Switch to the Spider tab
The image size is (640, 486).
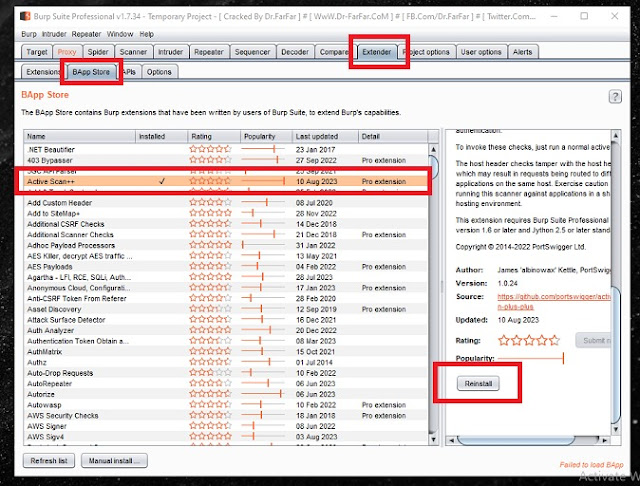point(98,52)
